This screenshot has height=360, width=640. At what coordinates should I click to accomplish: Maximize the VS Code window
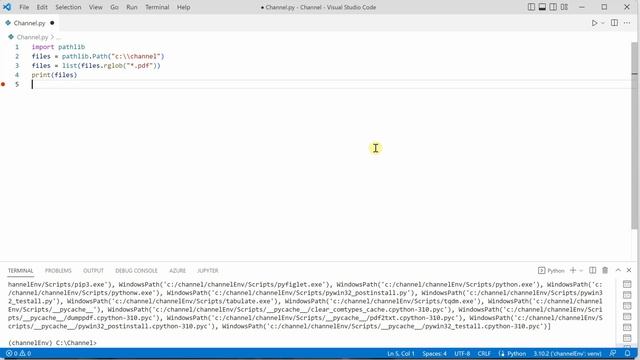pyautogui.click(x=604, y=7)
